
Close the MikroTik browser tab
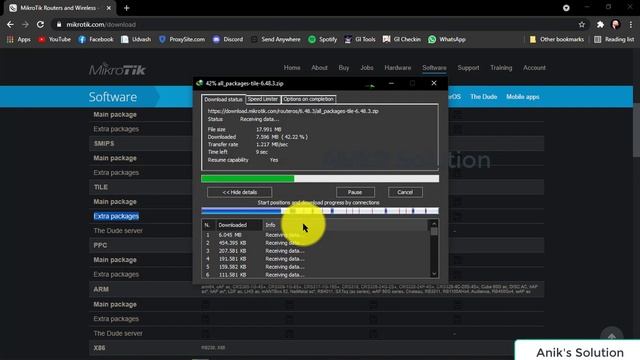tap(109, 8)
